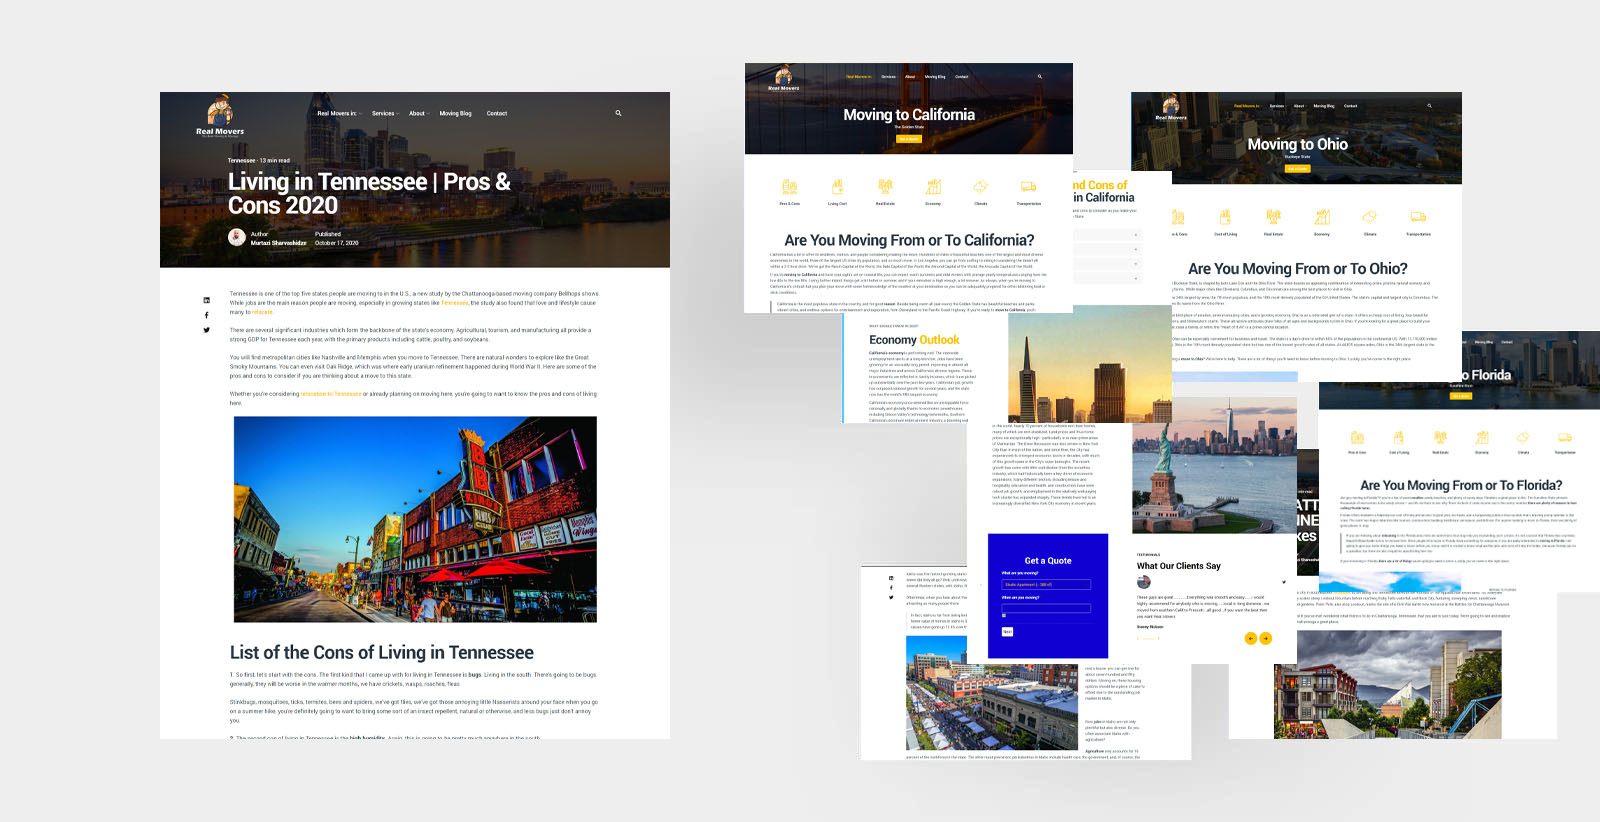Image resolution: width=1600 pixels, height=822 pixels.
Task: Open Services on California page nav
Action: 888,76
